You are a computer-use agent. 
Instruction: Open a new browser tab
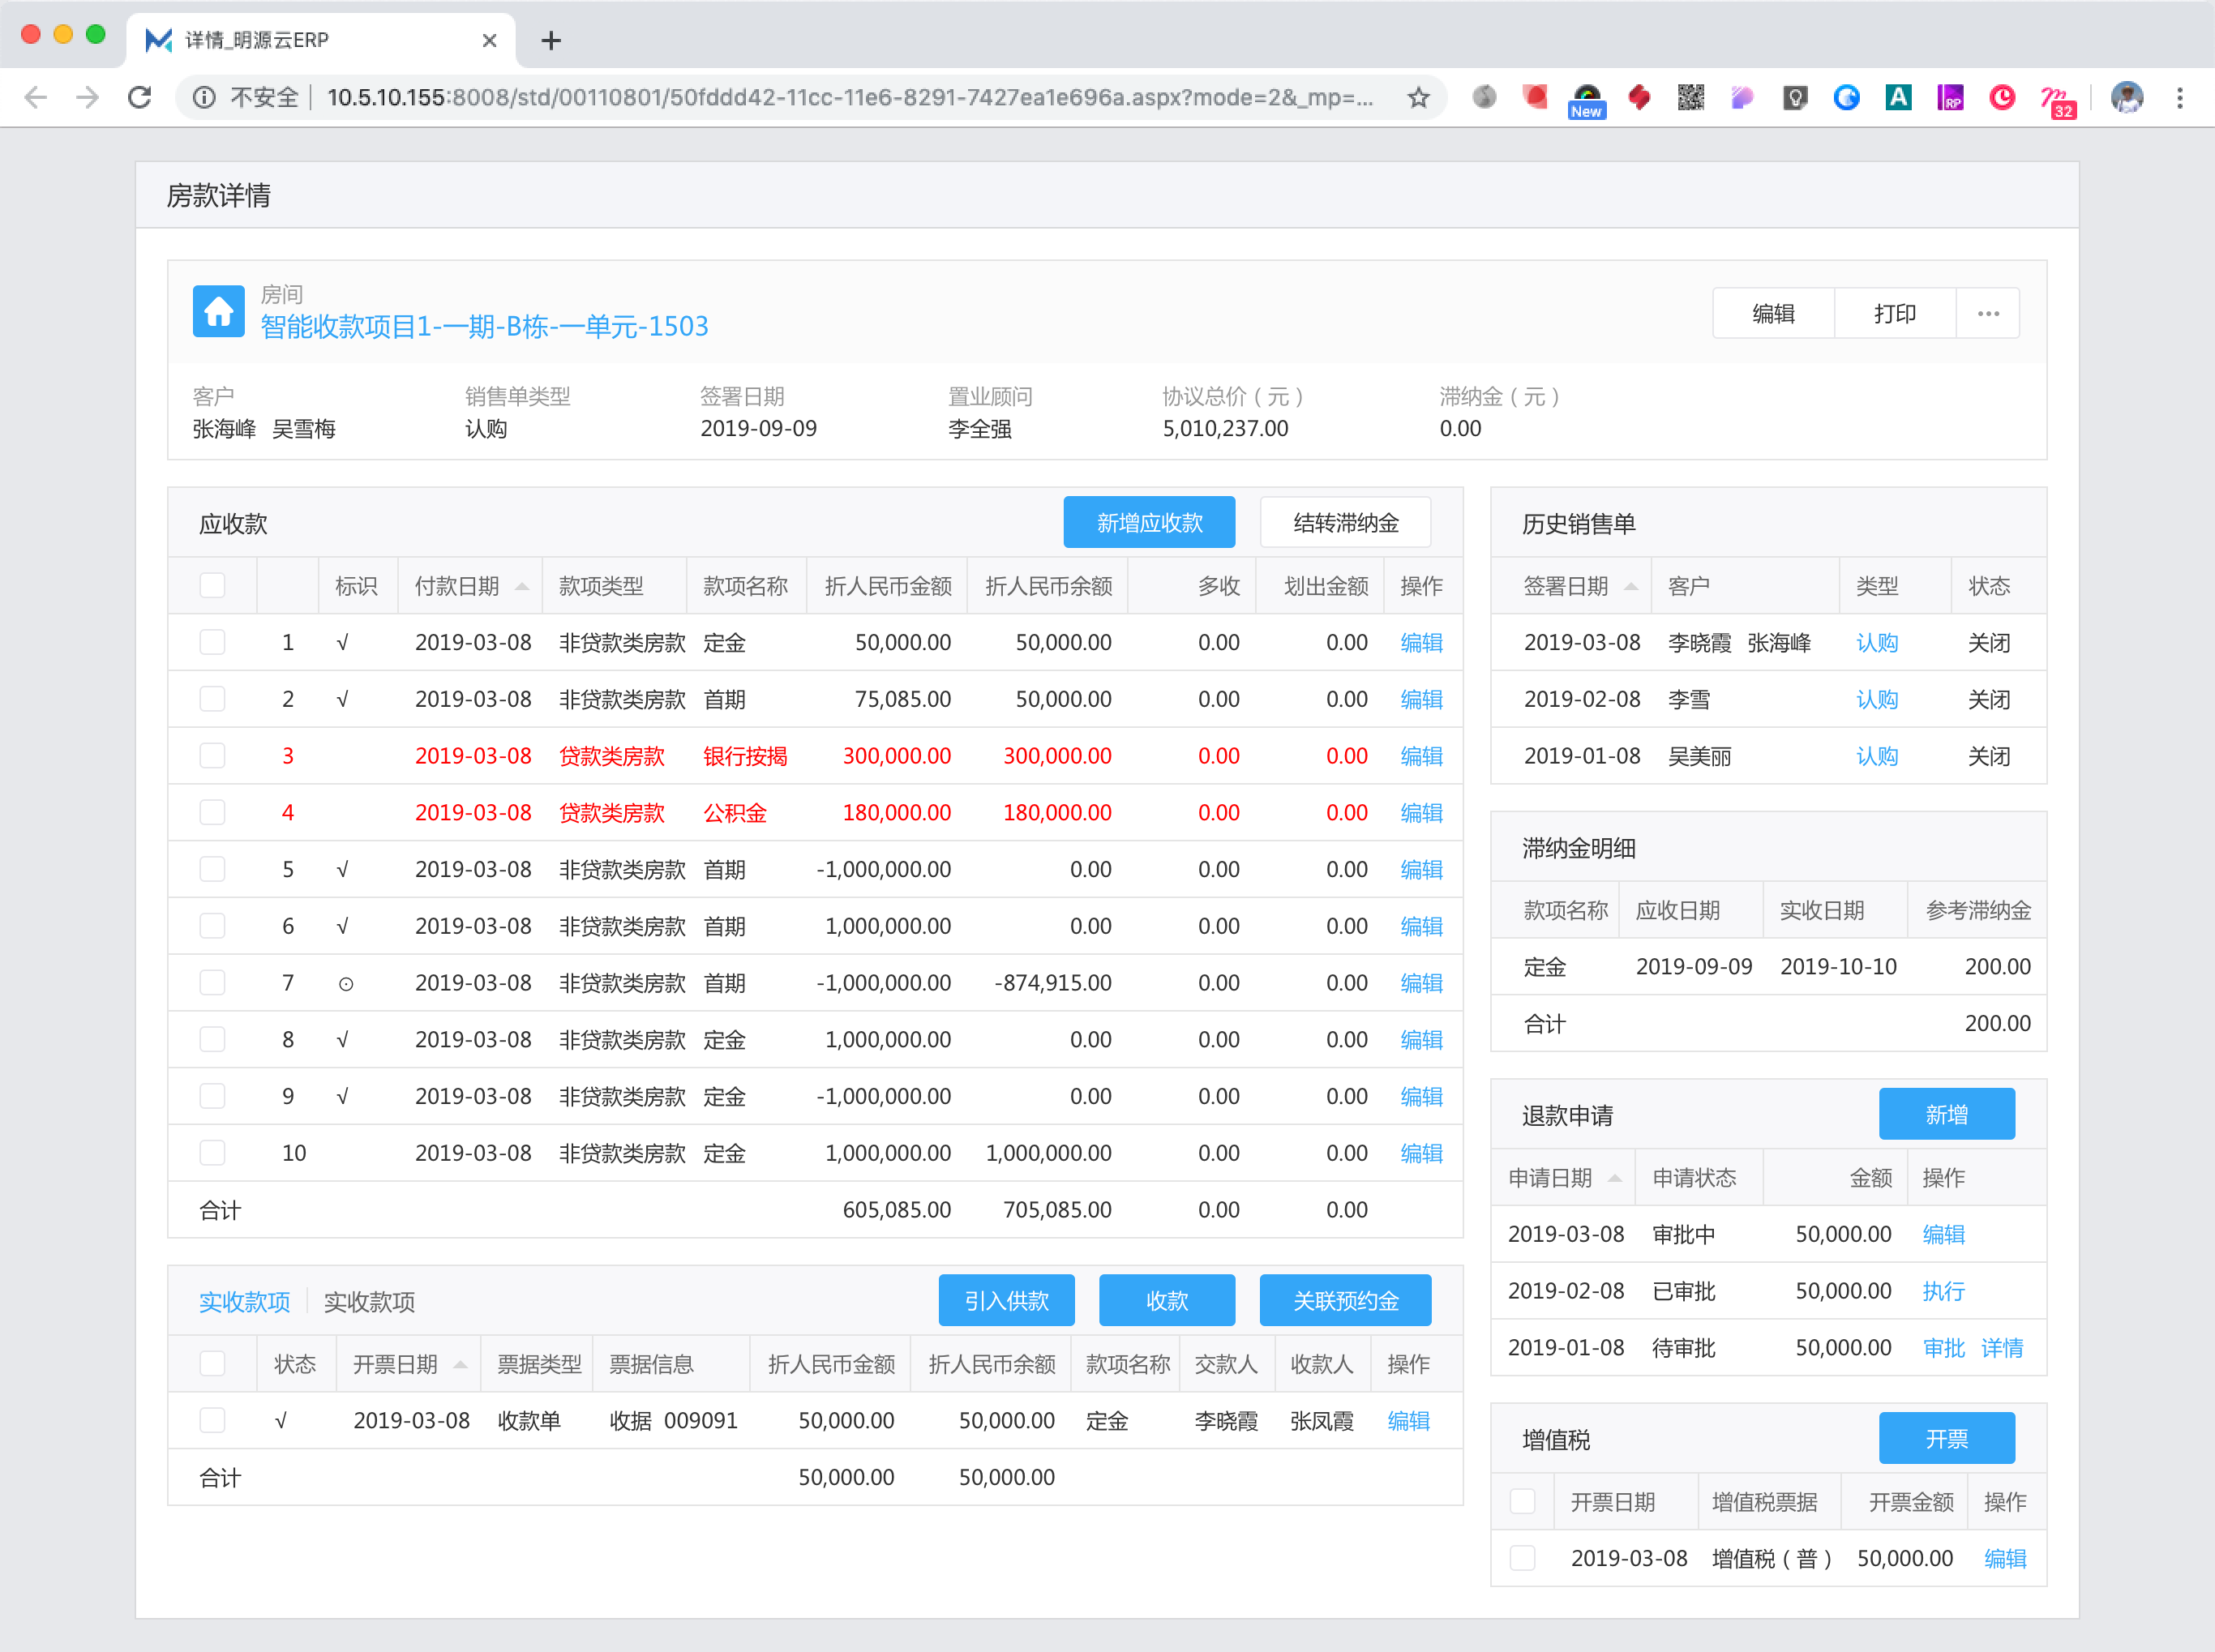tap(551, 40)
